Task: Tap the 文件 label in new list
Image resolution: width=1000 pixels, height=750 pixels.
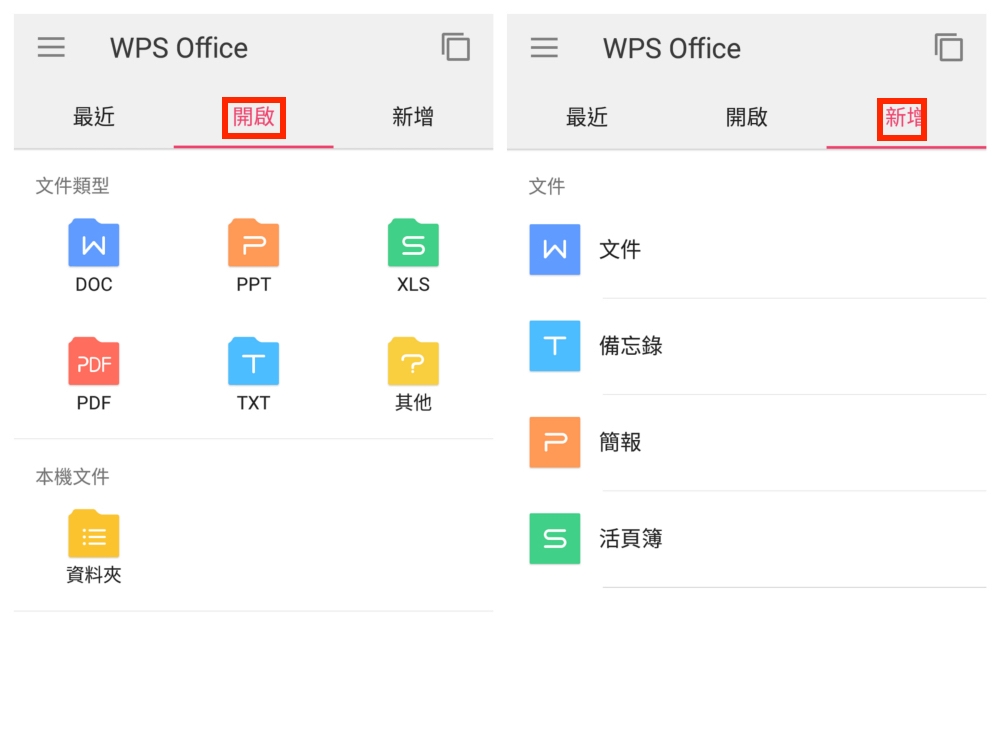Action: click(x=620, y=249)
